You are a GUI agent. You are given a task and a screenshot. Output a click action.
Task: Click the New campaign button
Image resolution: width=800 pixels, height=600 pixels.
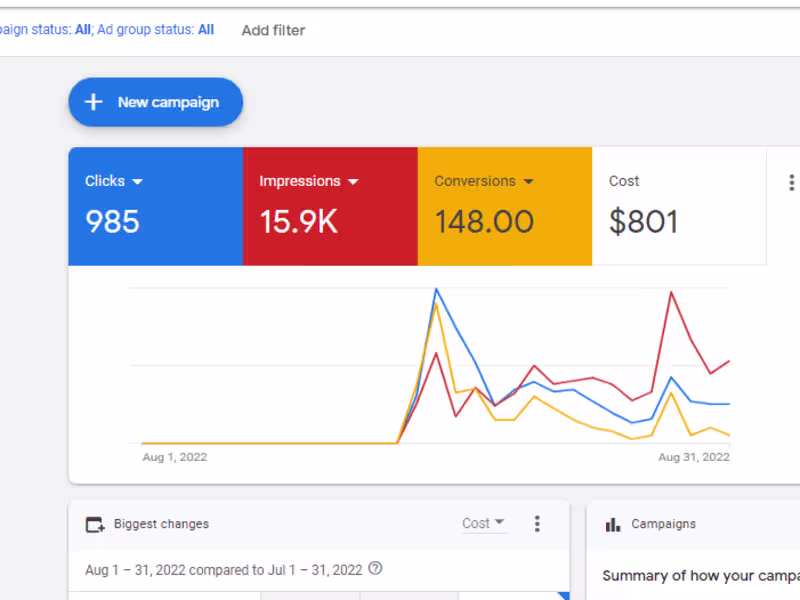[156, 102]
